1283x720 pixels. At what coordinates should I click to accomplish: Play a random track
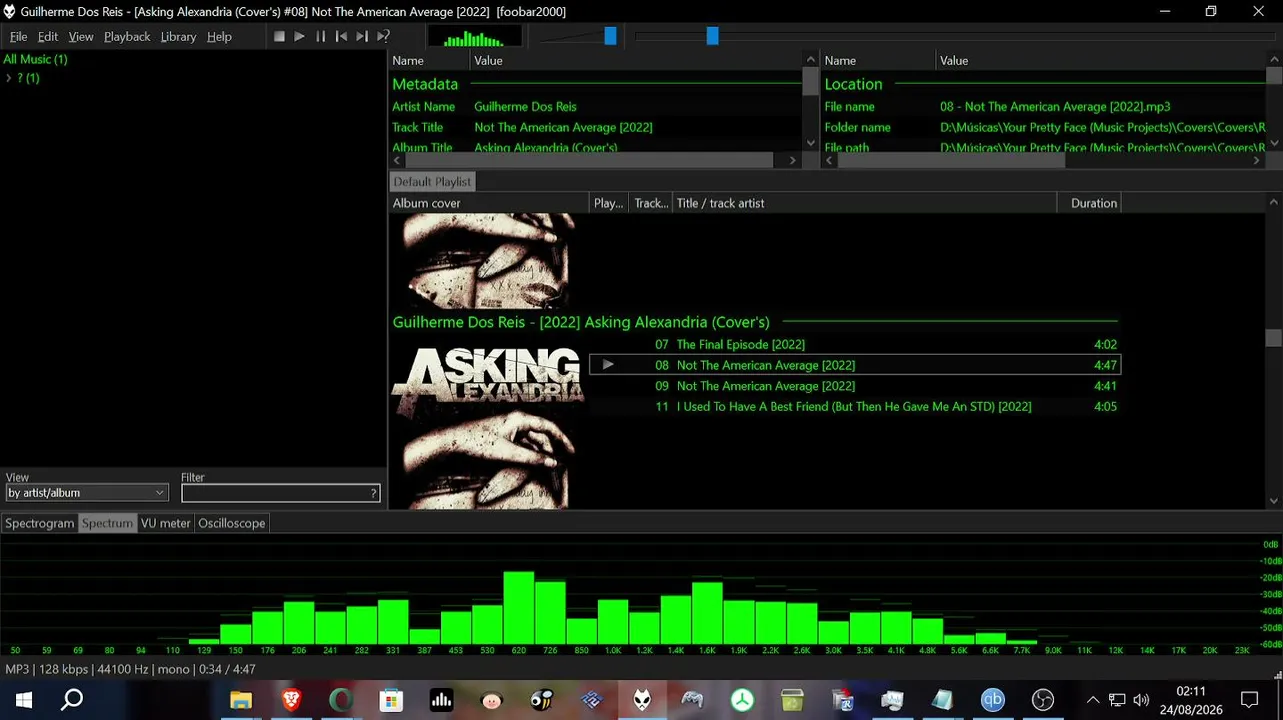(x=383, y=36)
